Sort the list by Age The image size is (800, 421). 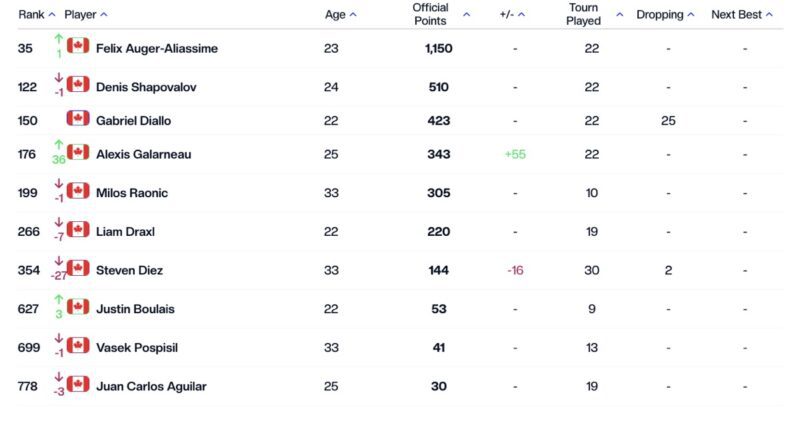pos(340,15)
